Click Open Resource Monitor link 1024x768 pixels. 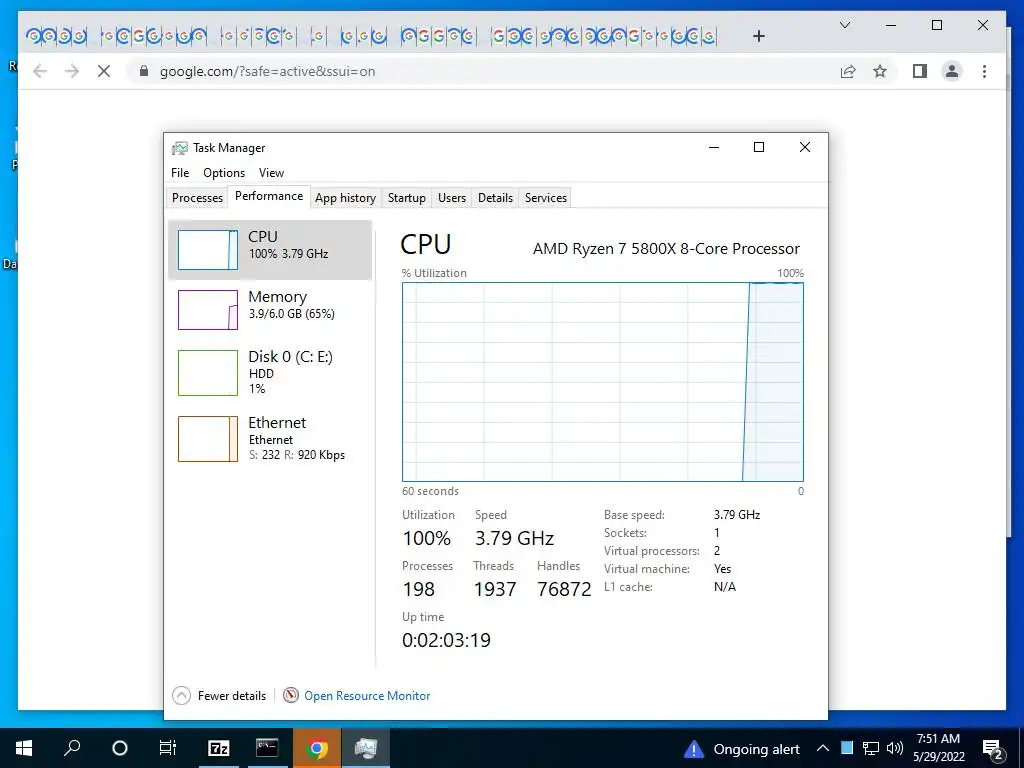pyautogui.click(x=367, y=696)
